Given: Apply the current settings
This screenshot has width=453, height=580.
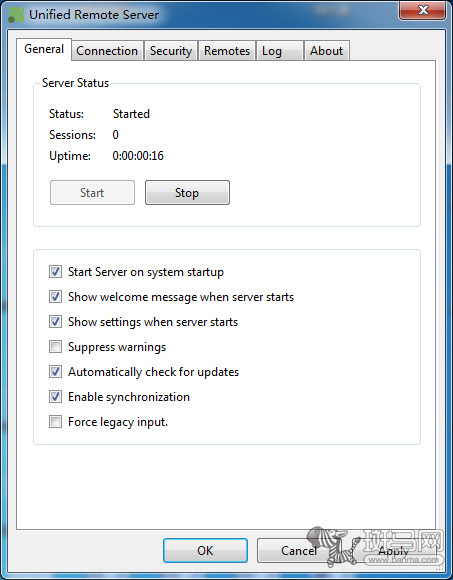Looking at the screenshot, I should coord(393,550).
